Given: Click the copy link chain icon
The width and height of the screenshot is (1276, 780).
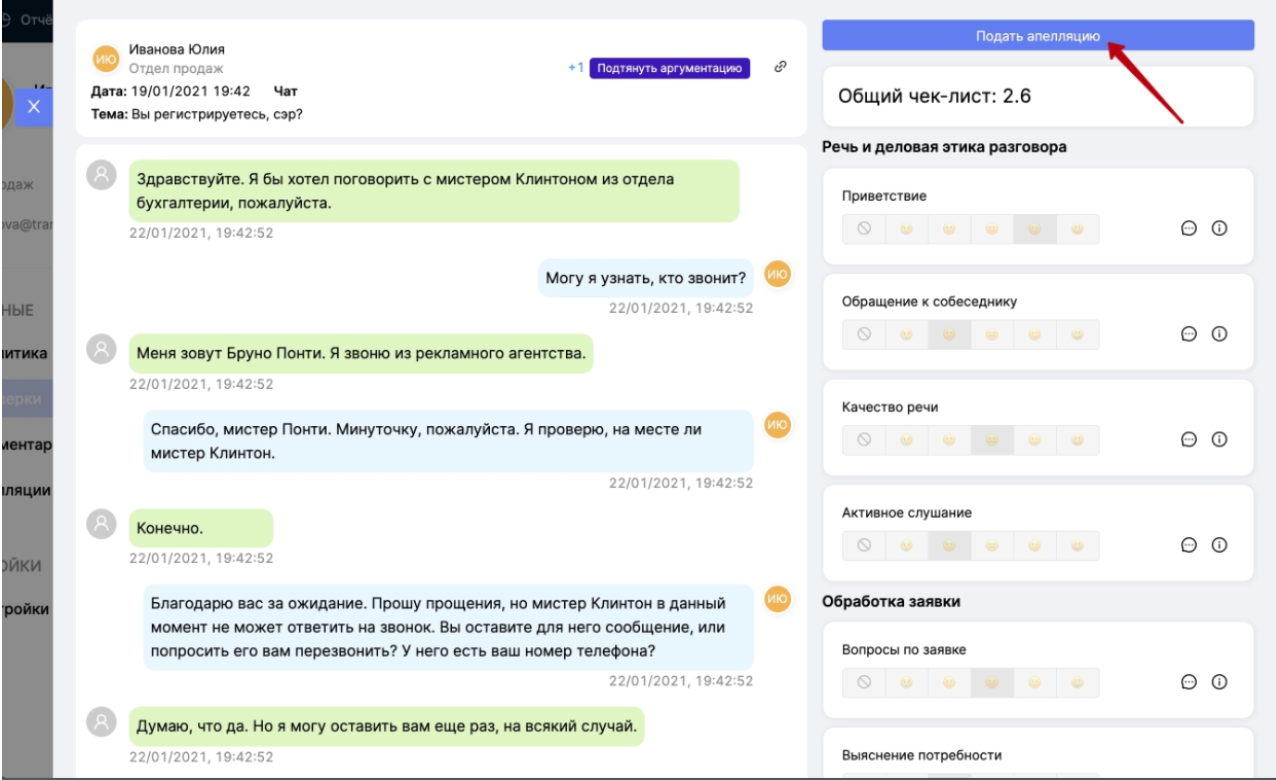Looking at the screenshot, I should (781, 67).
